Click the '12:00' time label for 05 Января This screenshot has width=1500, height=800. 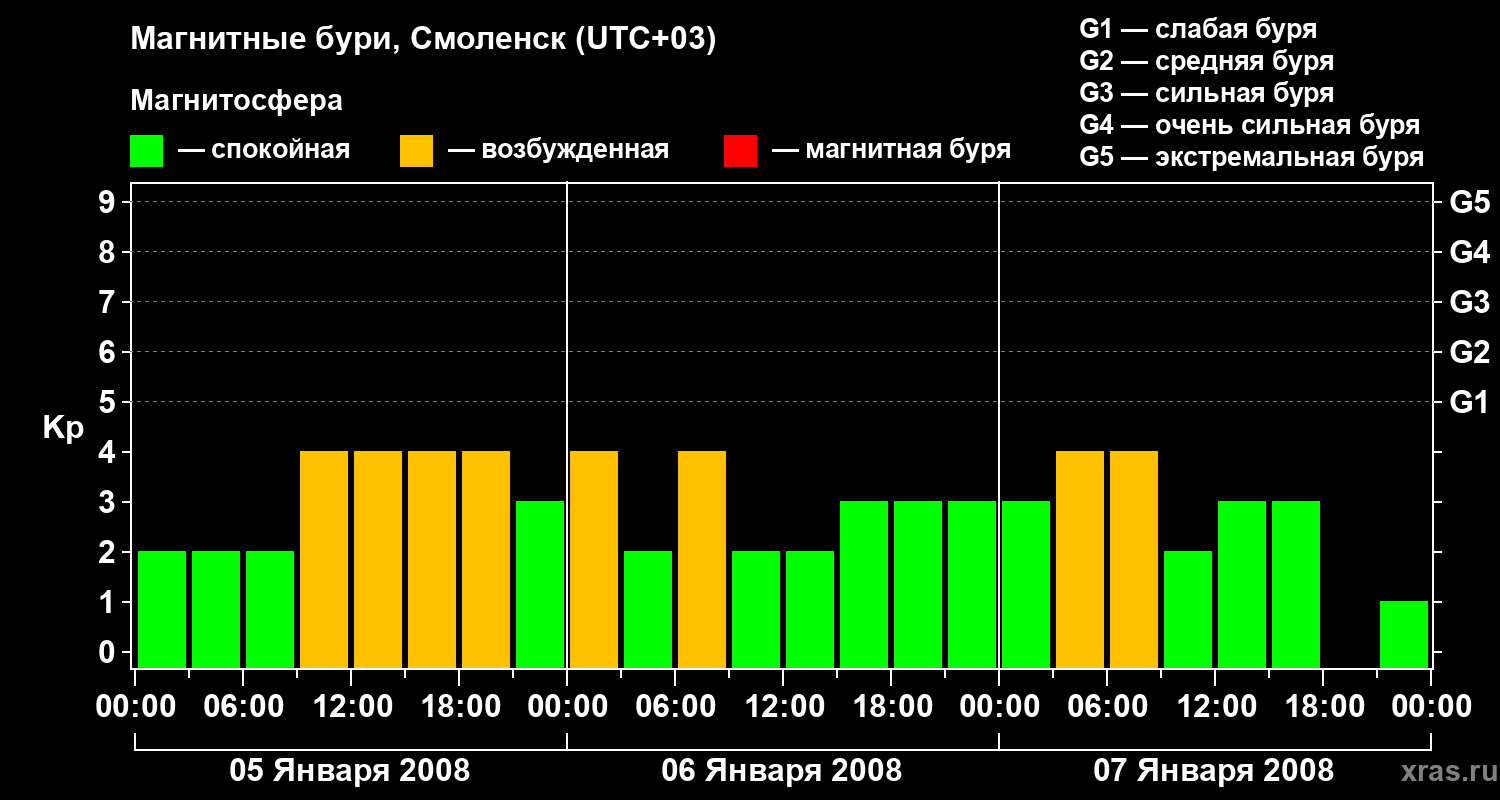coord(352,708)
